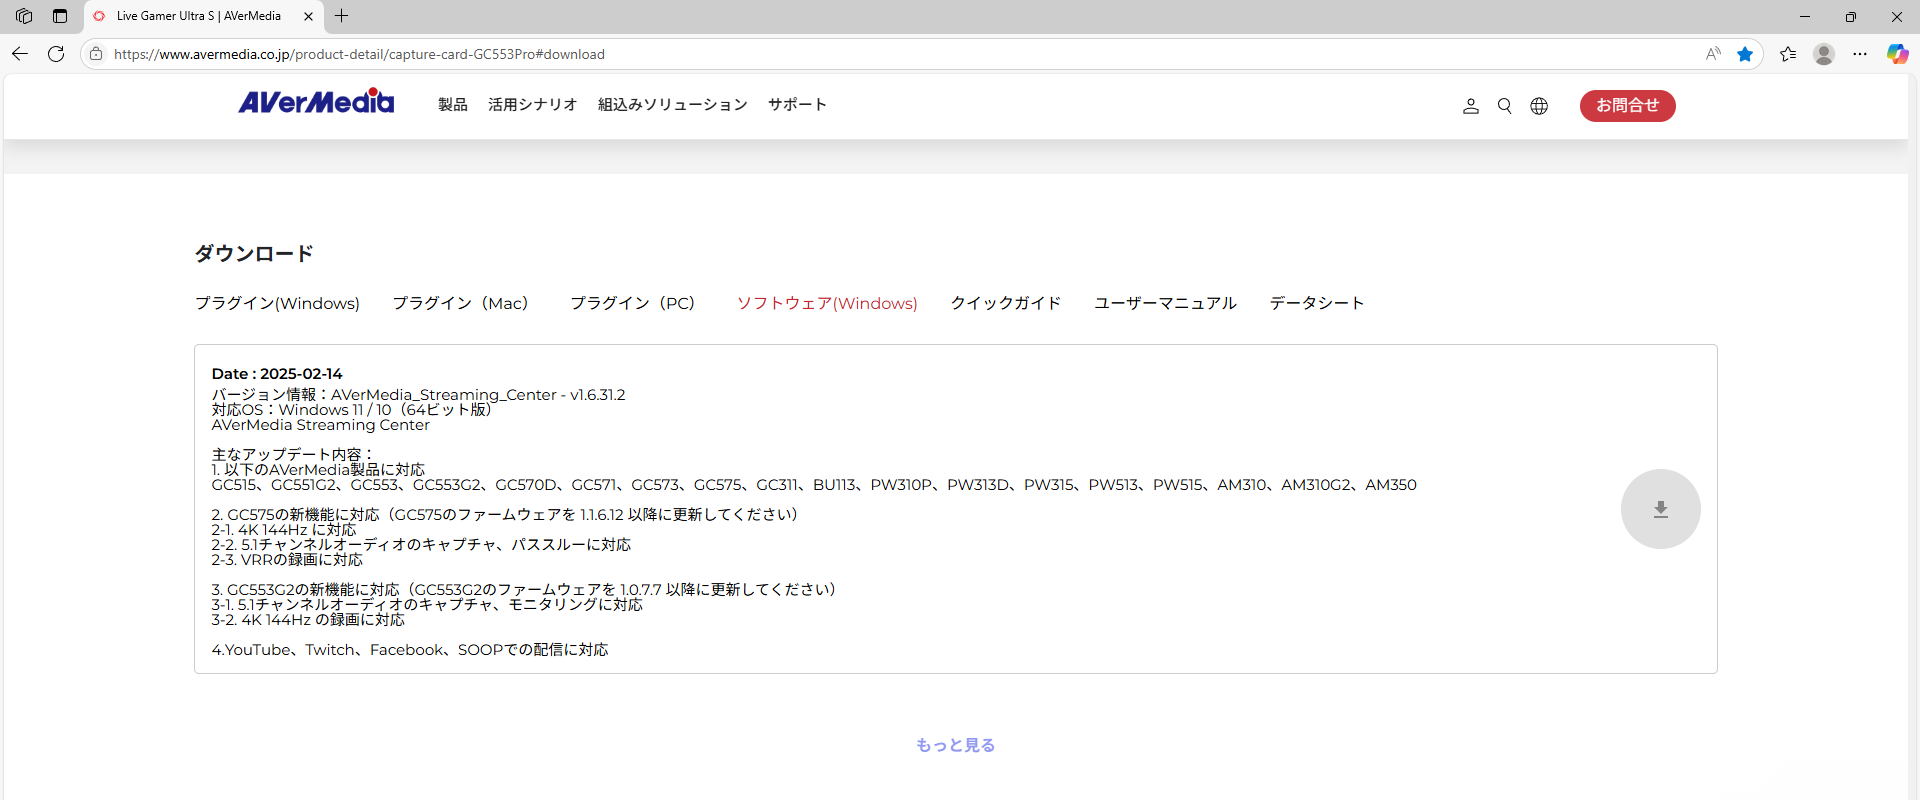This screenshot has width=1920, height=800.
Task: Click the version v1.6.31.2 line
Action: pos(418,395)
